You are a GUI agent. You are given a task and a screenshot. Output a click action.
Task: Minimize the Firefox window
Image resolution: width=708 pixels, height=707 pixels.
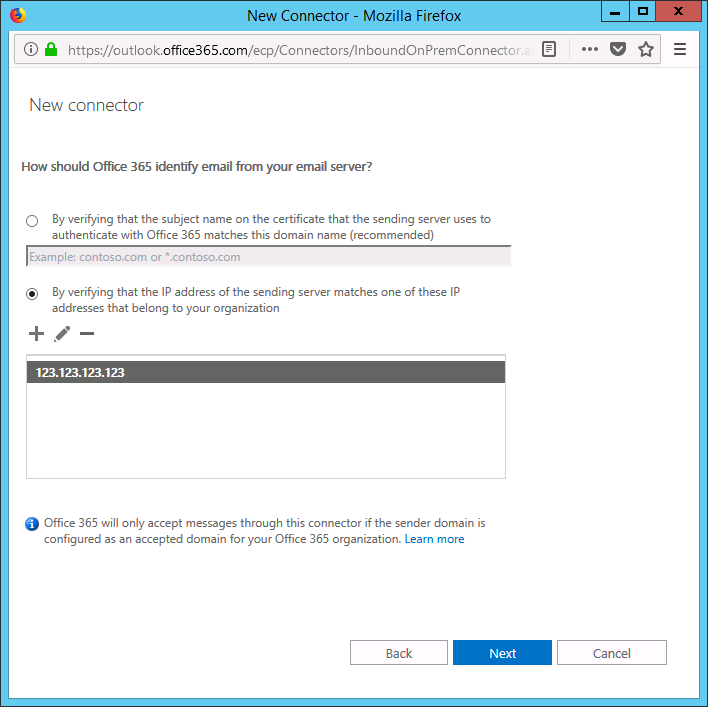point(615,11)
